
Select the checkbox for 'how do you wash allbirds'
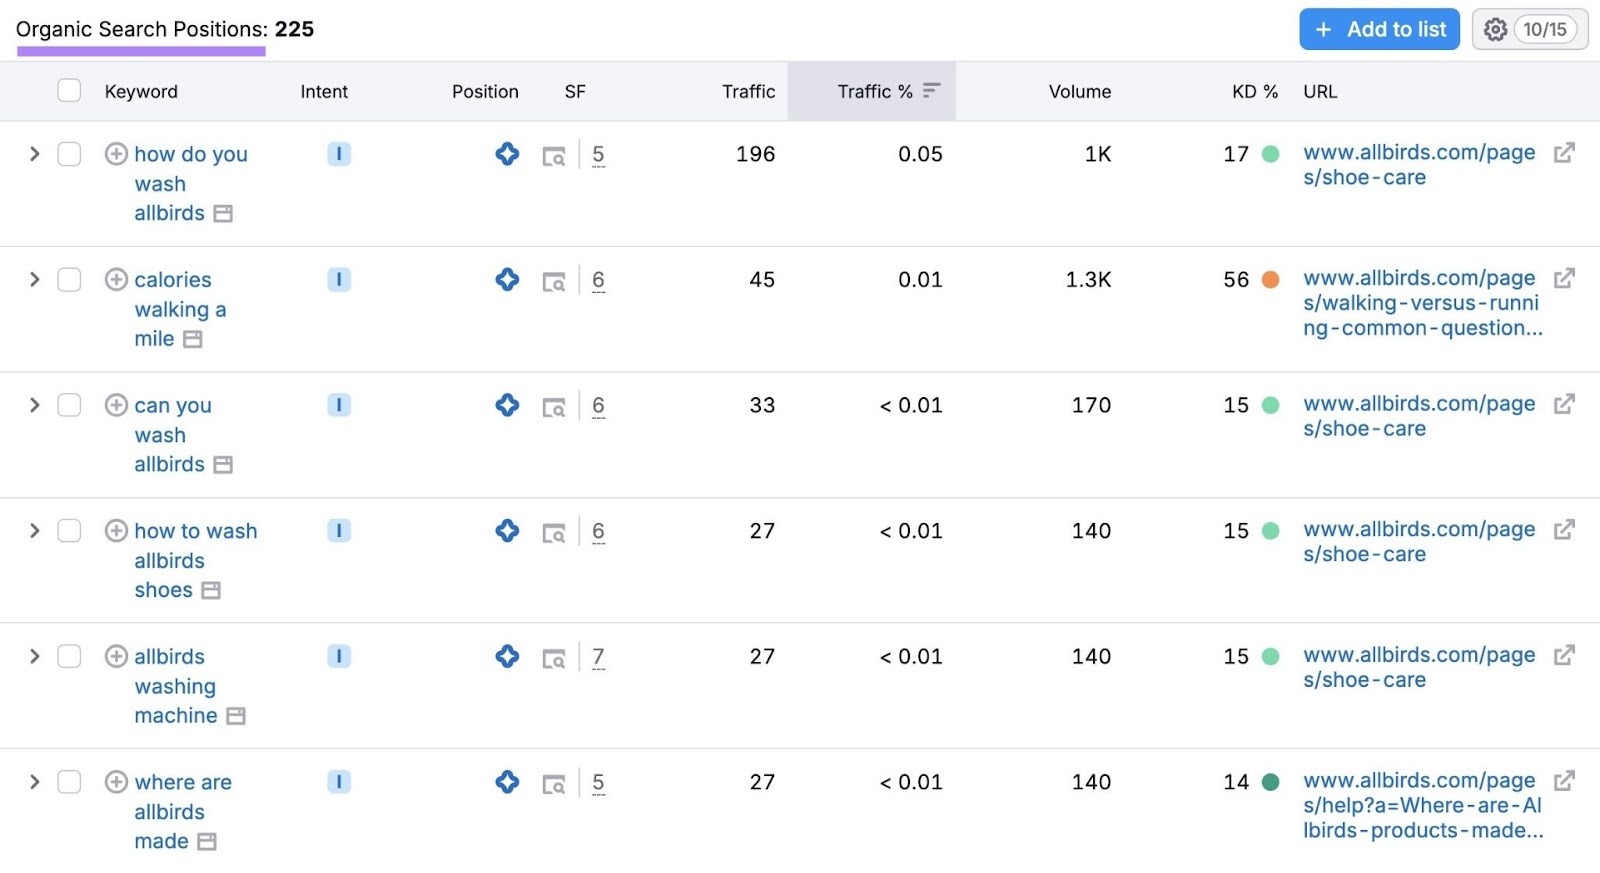click(x=69, y=154)
